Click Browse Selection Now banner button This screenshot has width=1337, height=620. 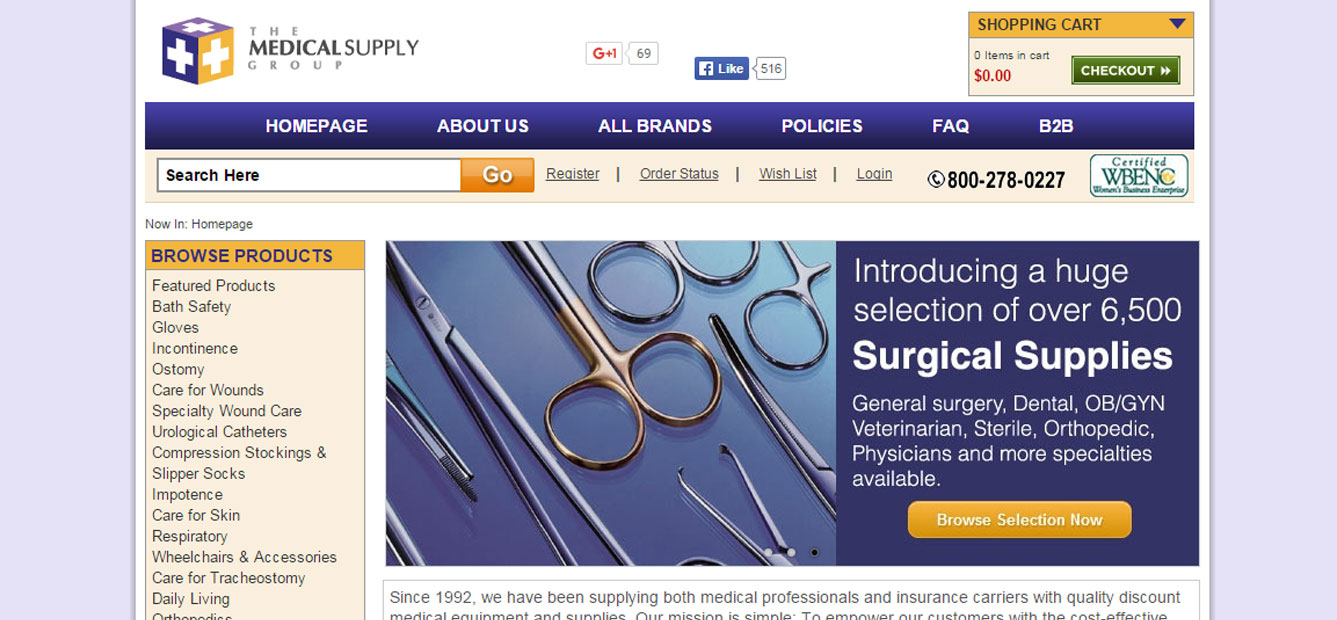1019,520
